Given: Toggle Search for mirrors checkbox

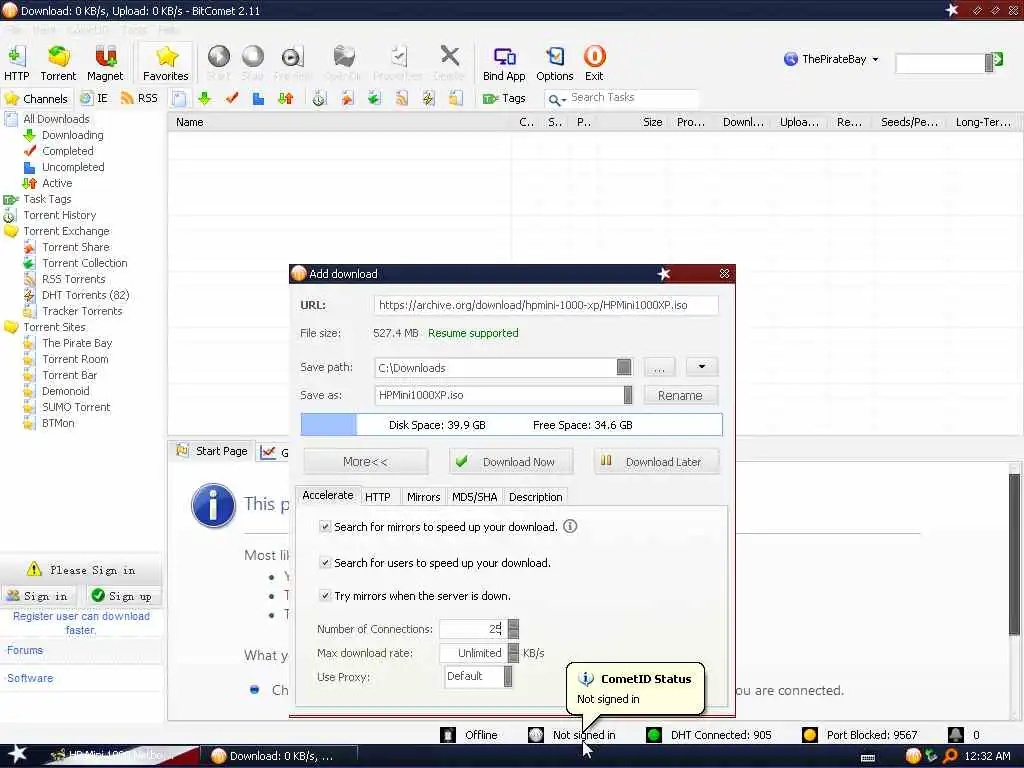Looking at the screenshot, I should coord(325,526).
